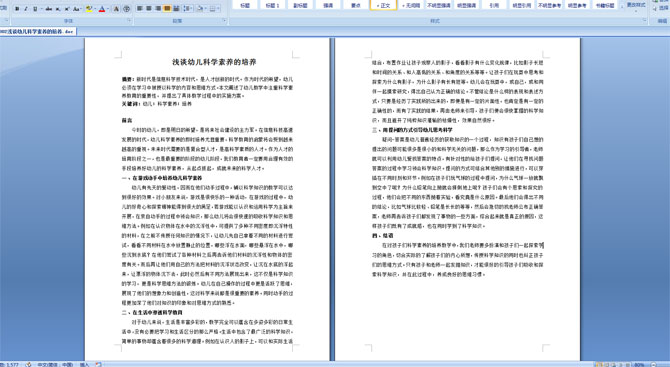Click the word count in the status bar

[x=9, y=364]
